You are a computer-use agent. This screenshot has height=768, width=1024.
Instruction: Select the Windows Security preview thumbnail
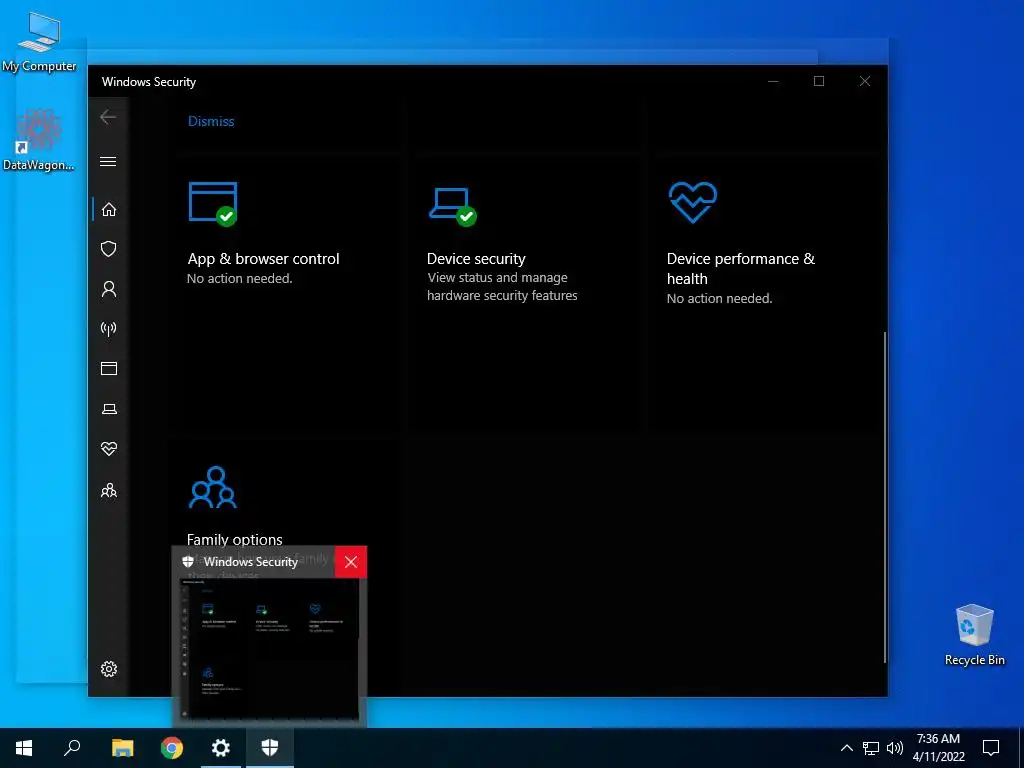point(269,650)
